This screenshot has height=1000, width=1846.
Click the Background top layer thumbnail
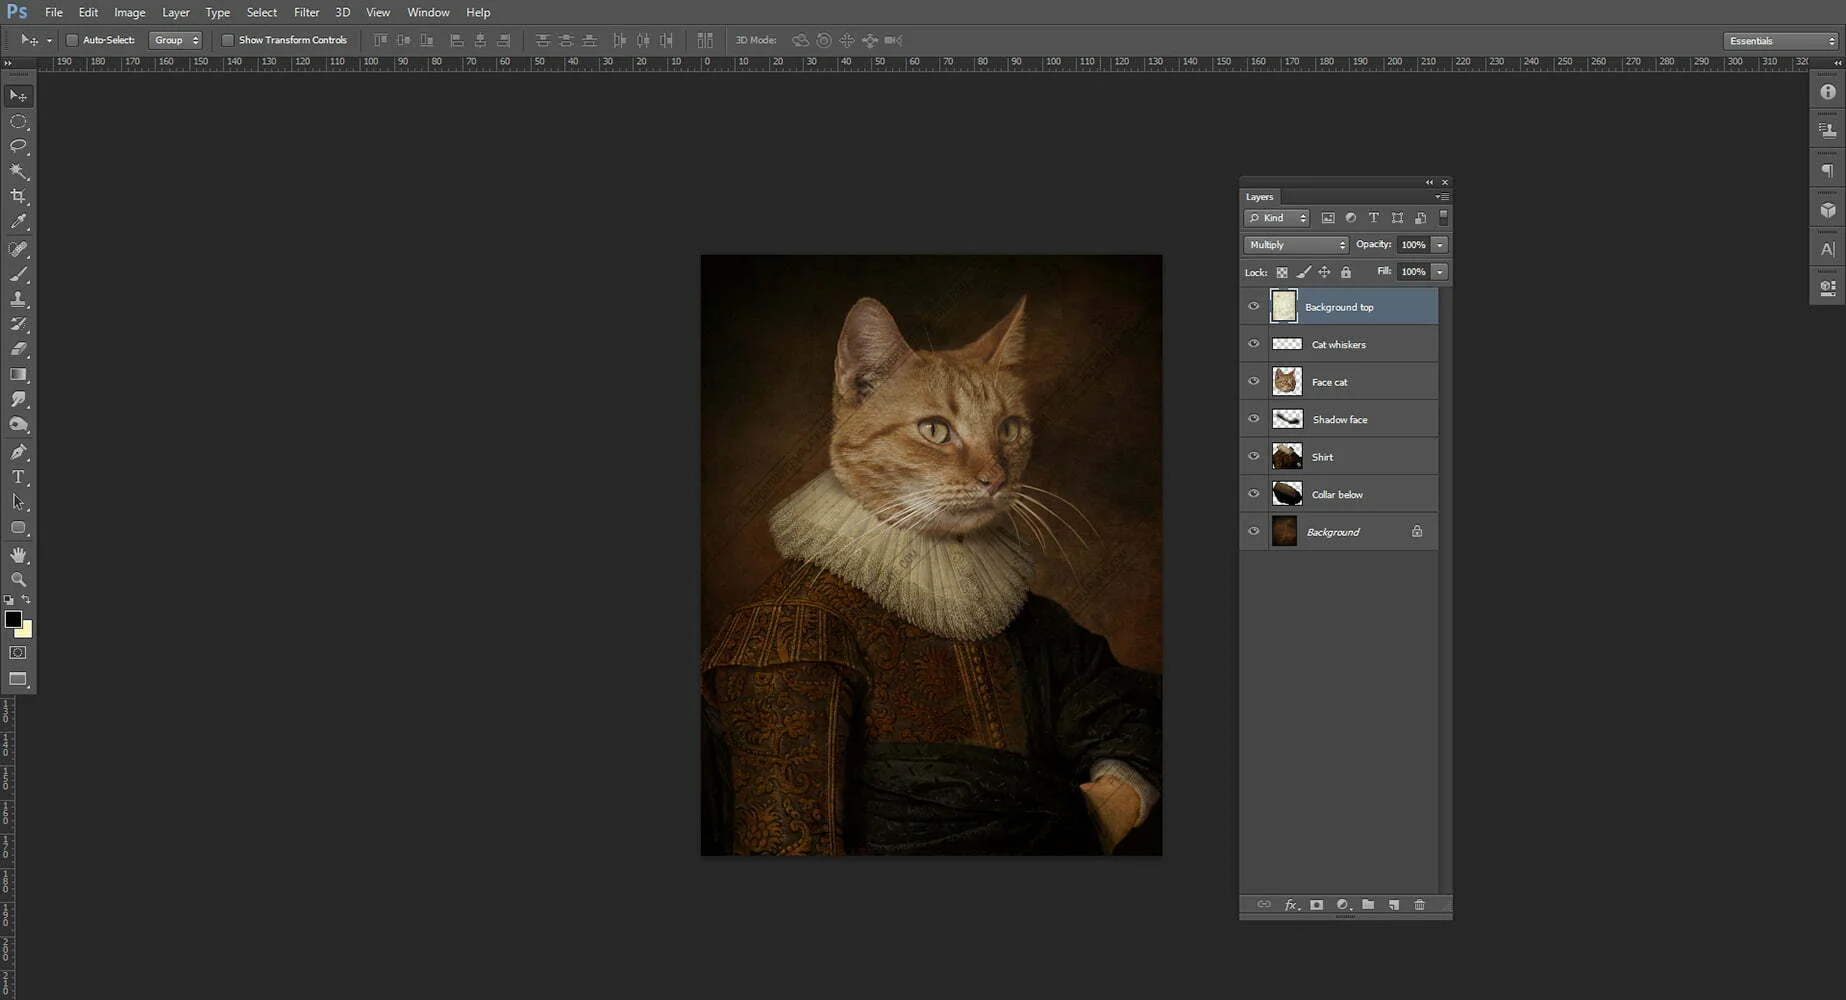[x=1284, y=306]
